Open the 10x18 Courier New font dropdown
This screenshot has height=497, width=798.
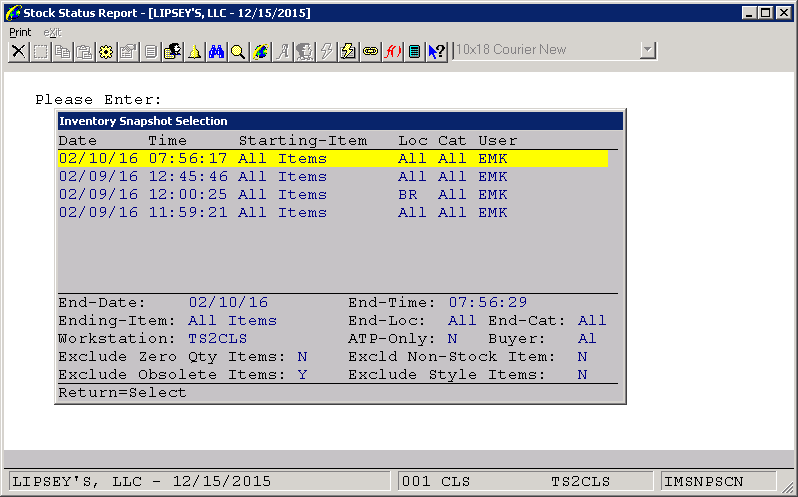click(647, 50)
